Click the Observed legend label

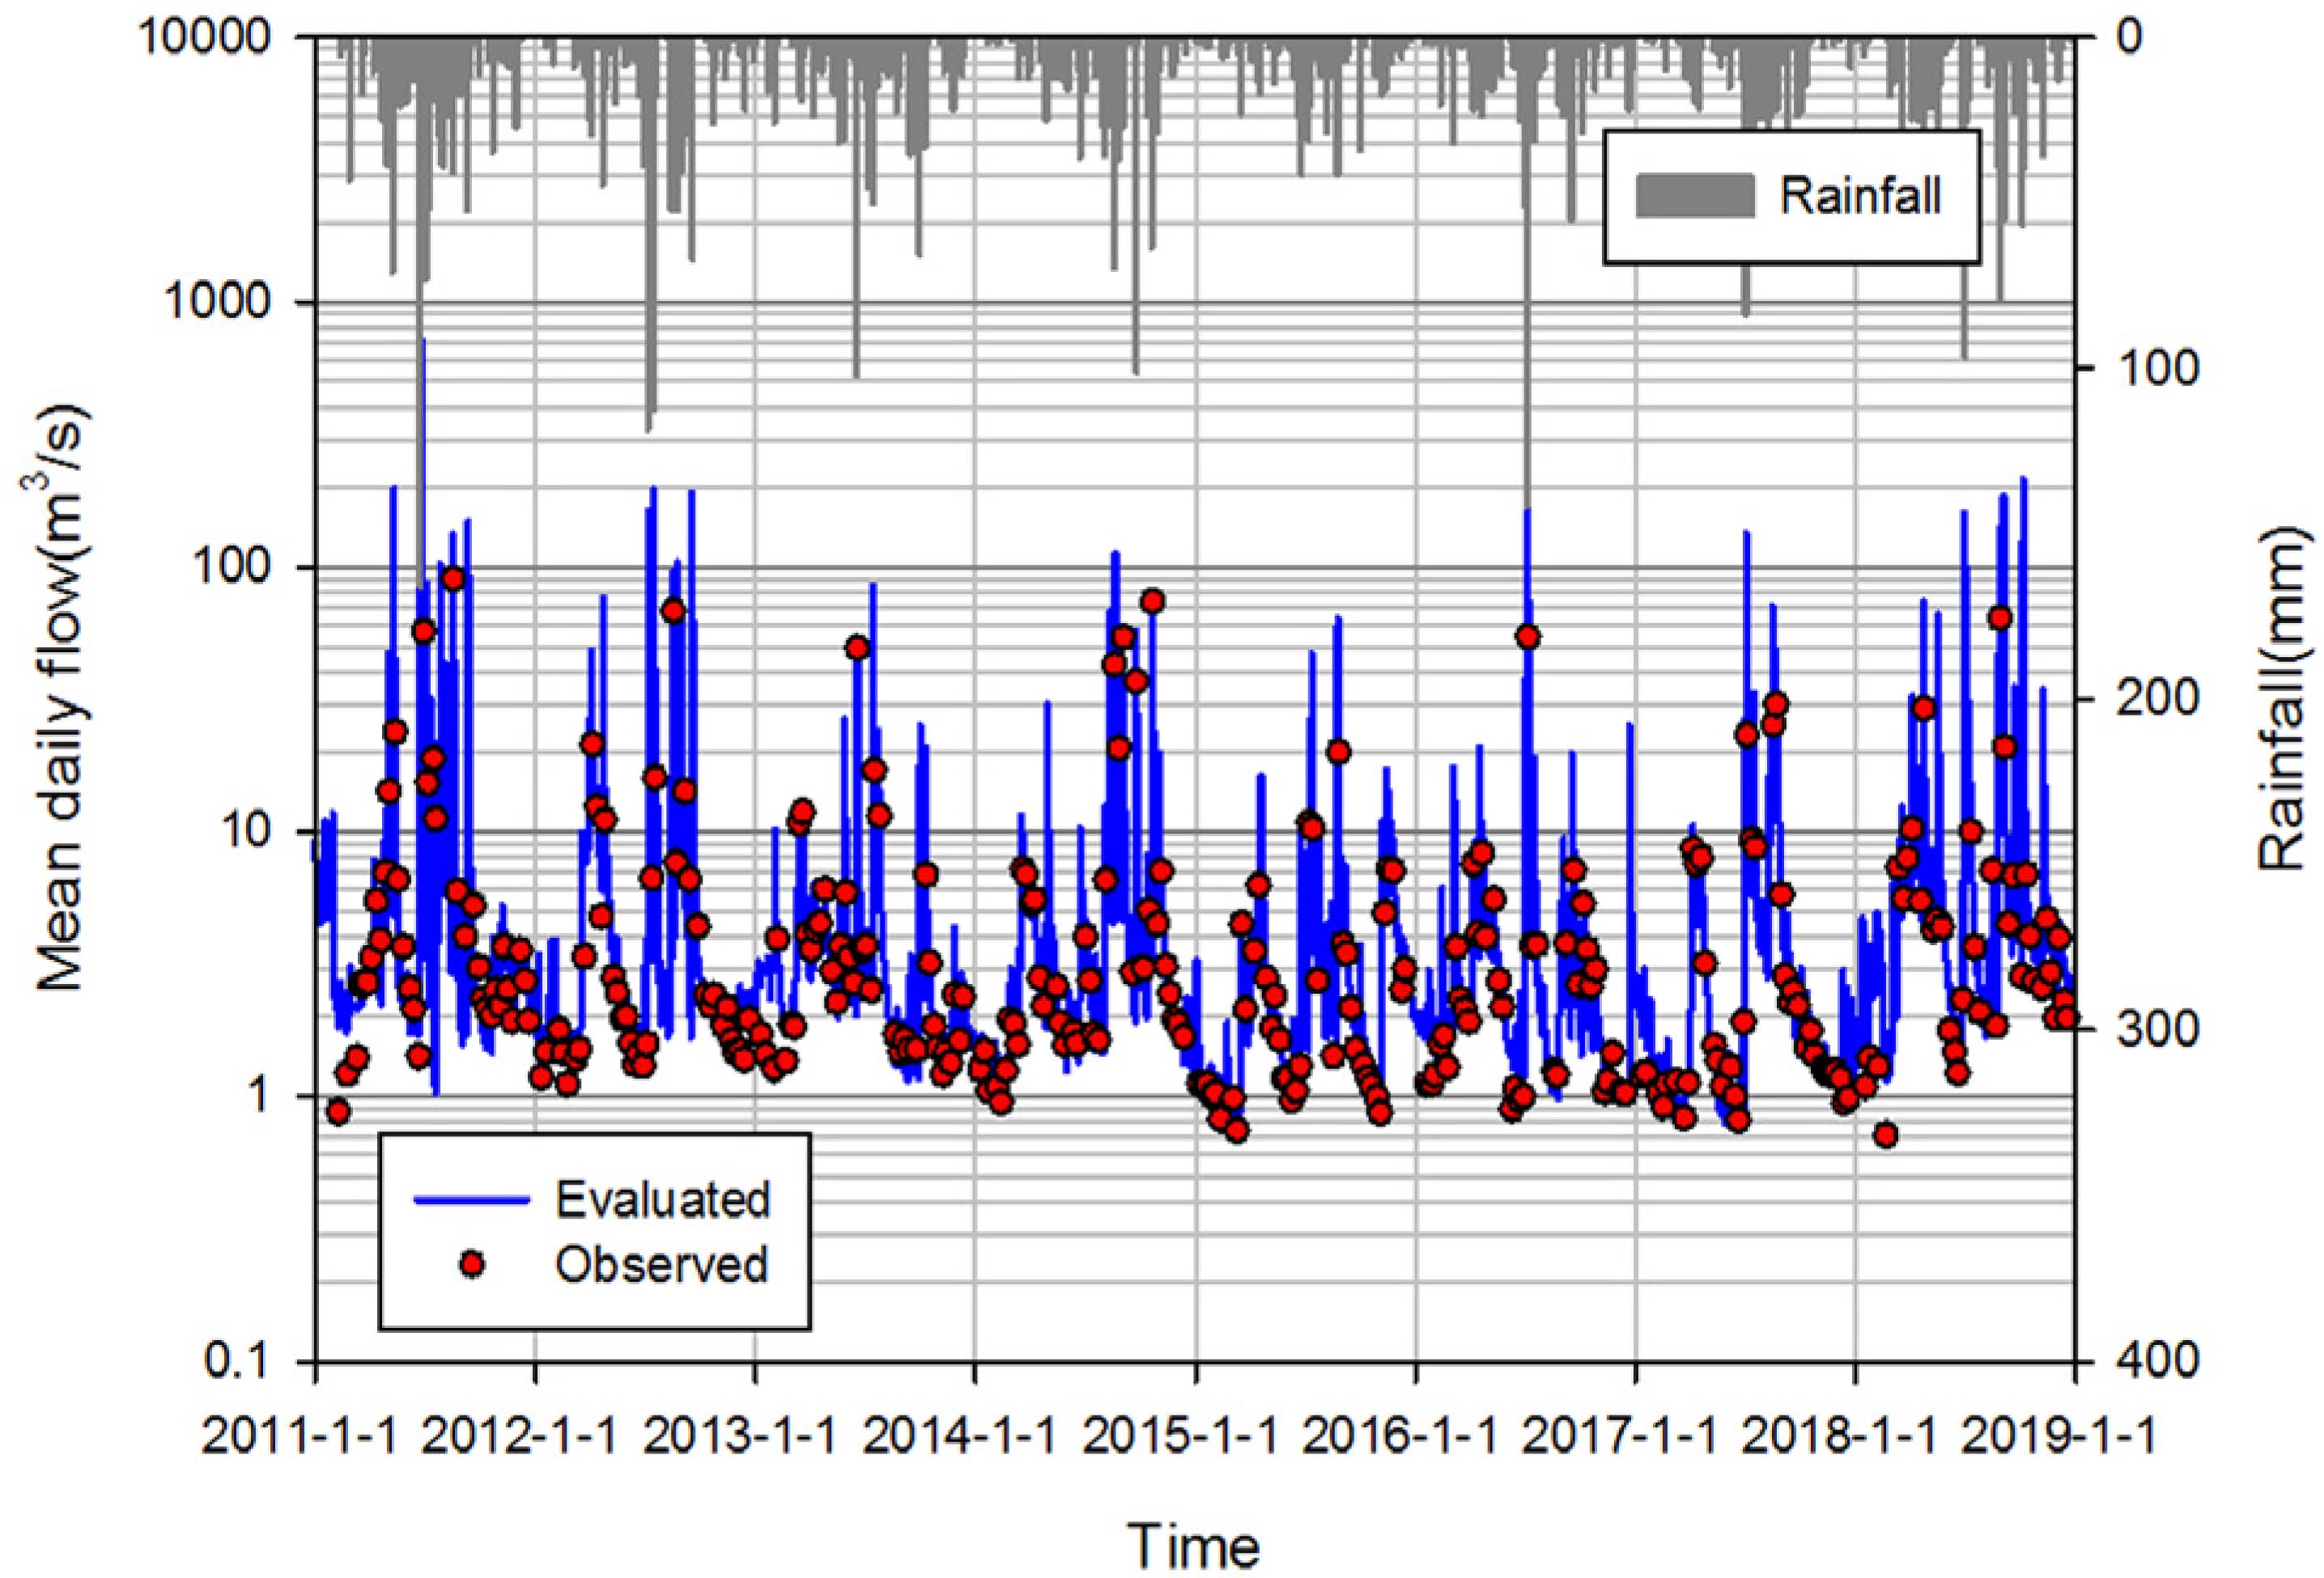pyautogui.click(x=662, y=1265)
